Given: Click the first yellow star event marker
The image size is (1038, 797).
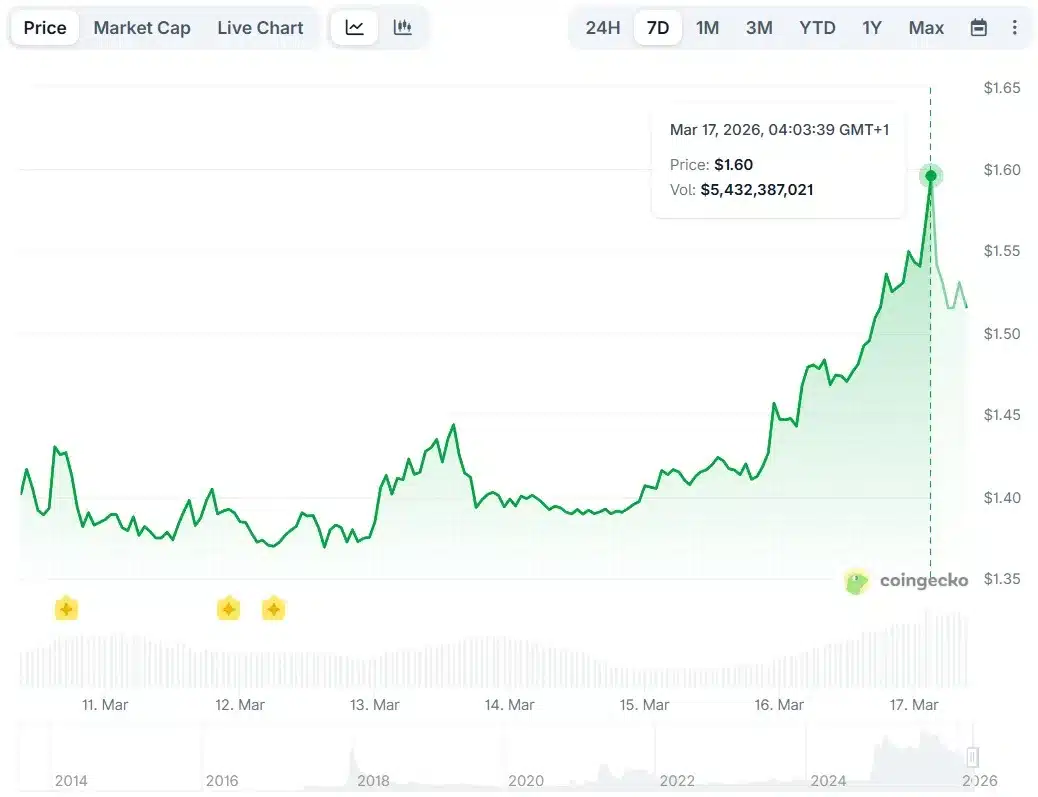Looking at the screenshot, I should (x=66, y=608).
